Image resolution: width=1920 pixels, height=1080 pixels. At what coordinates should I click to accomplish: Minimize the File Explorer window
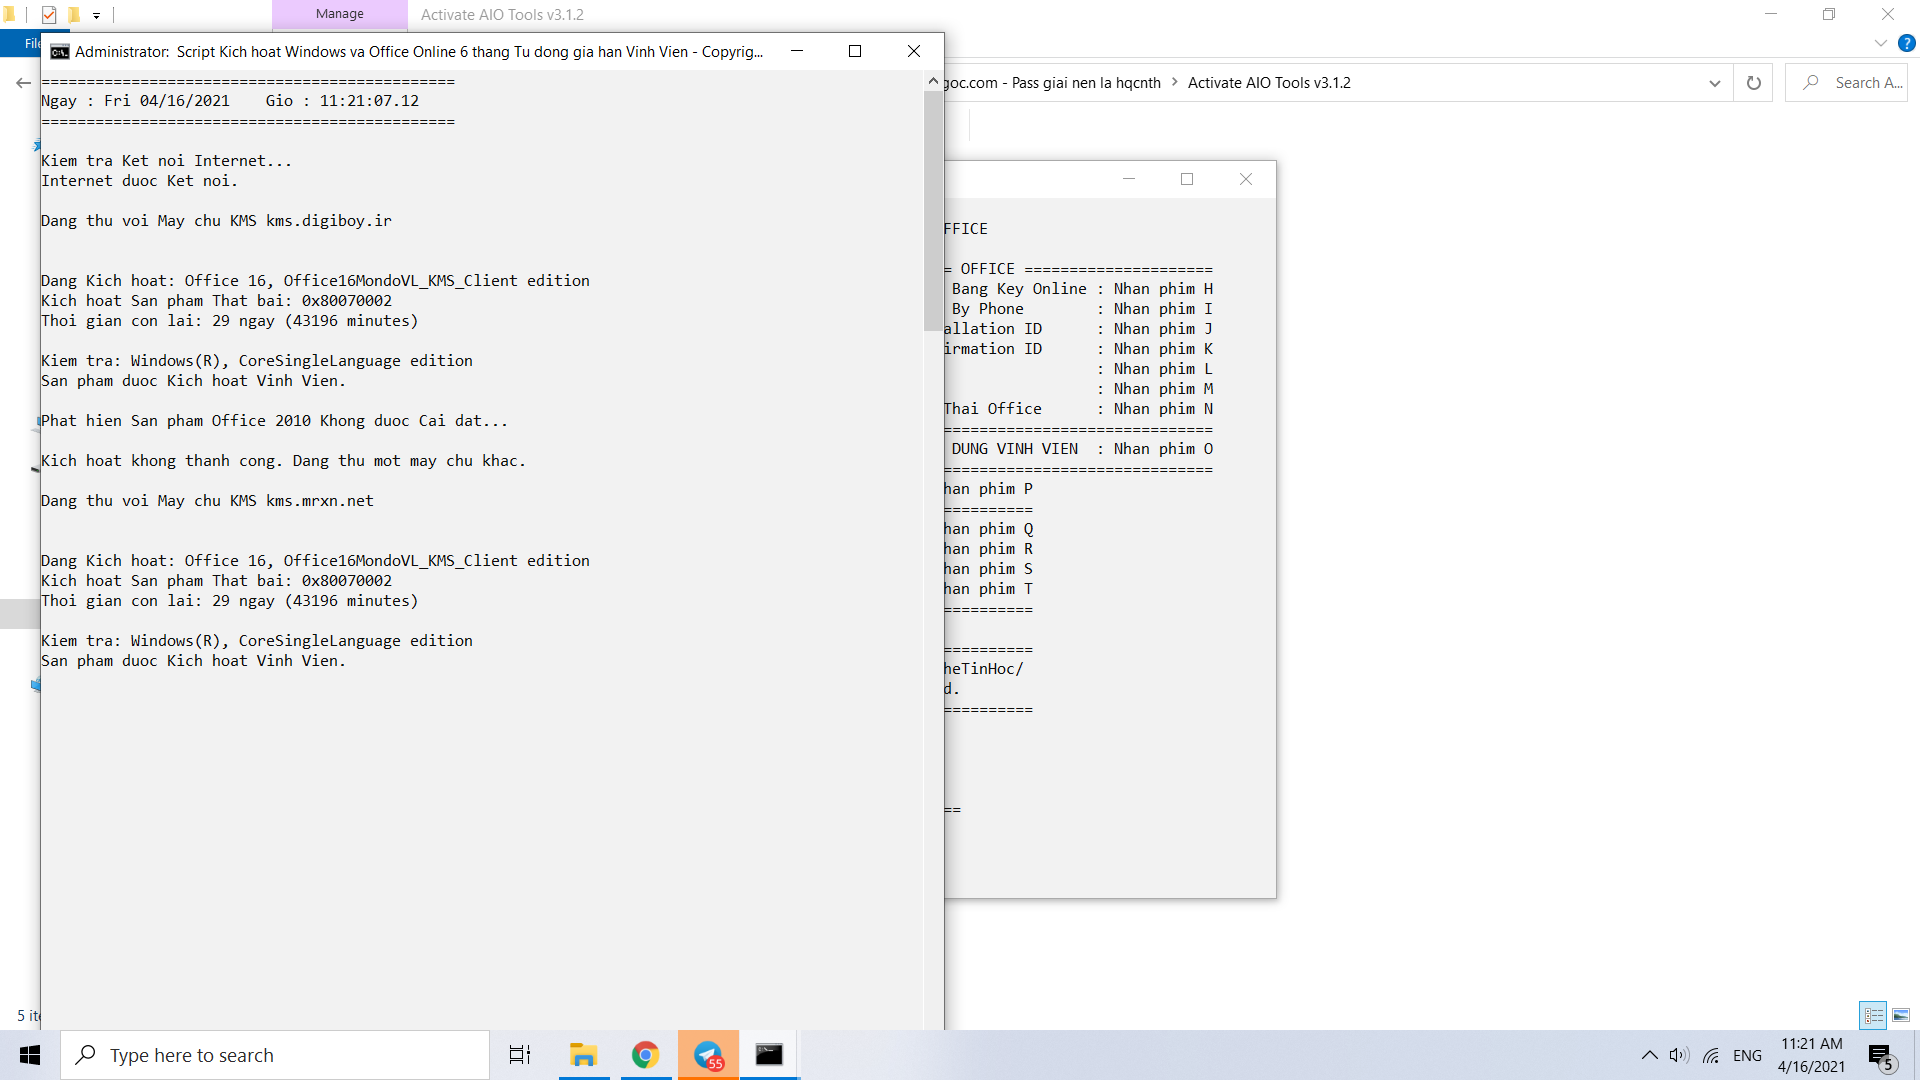click(x=1771, y=14)
